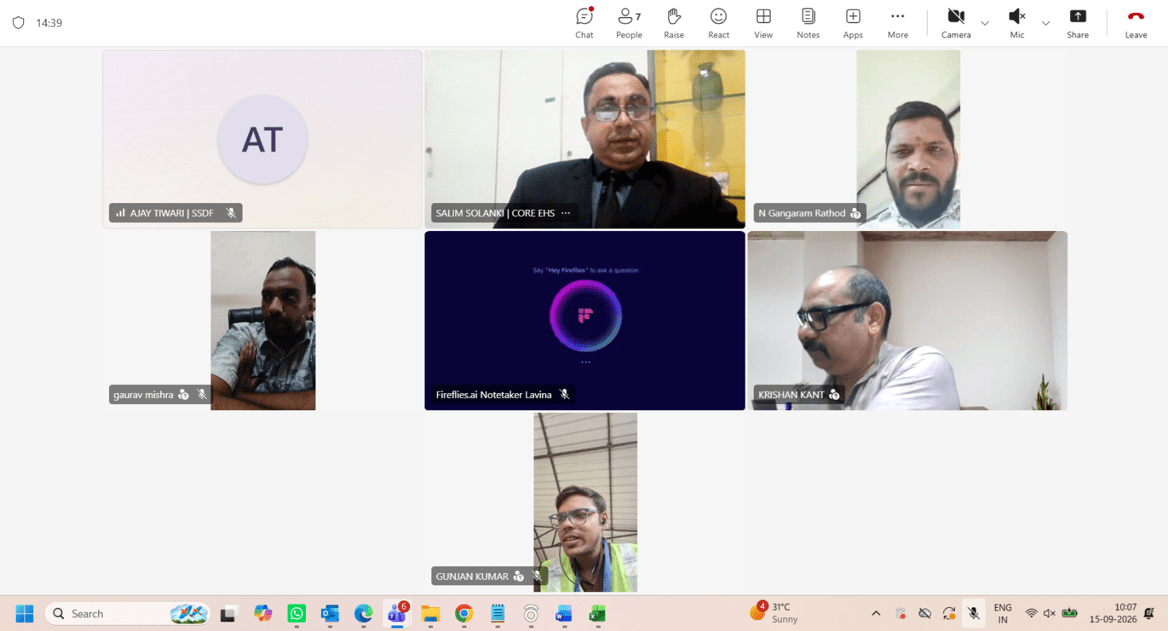Expand the Mic options chevron
Screen dimensions: 1168x631
[1045, 23]
